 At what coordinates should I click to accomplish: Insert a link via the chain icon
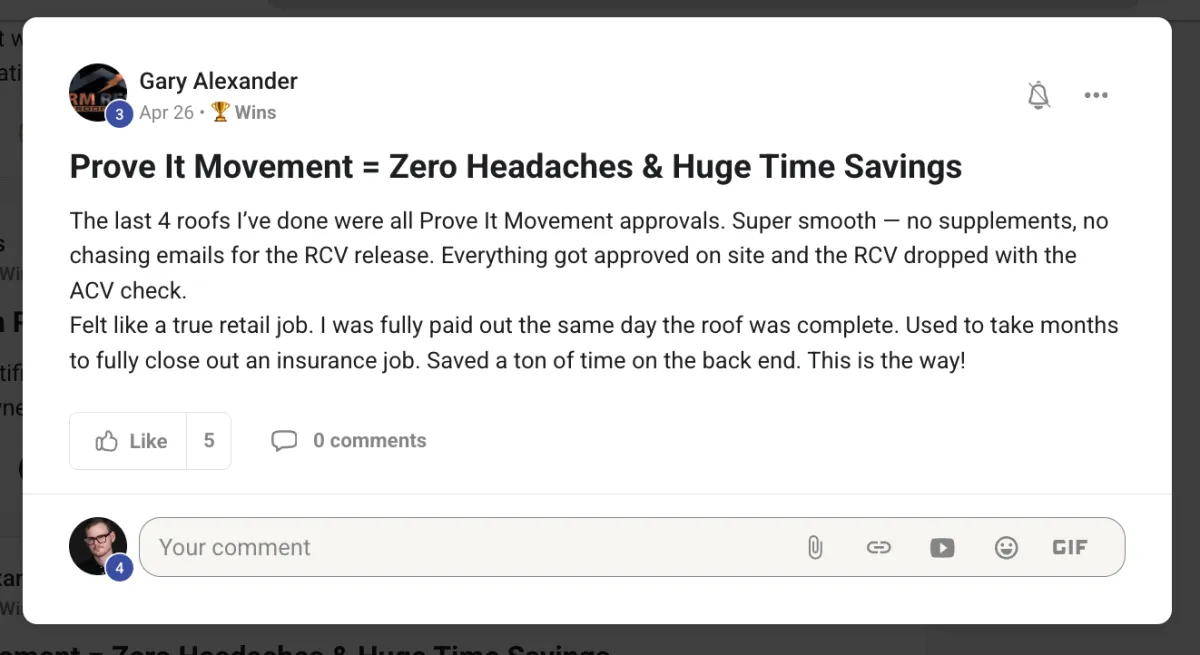[878, 547]
